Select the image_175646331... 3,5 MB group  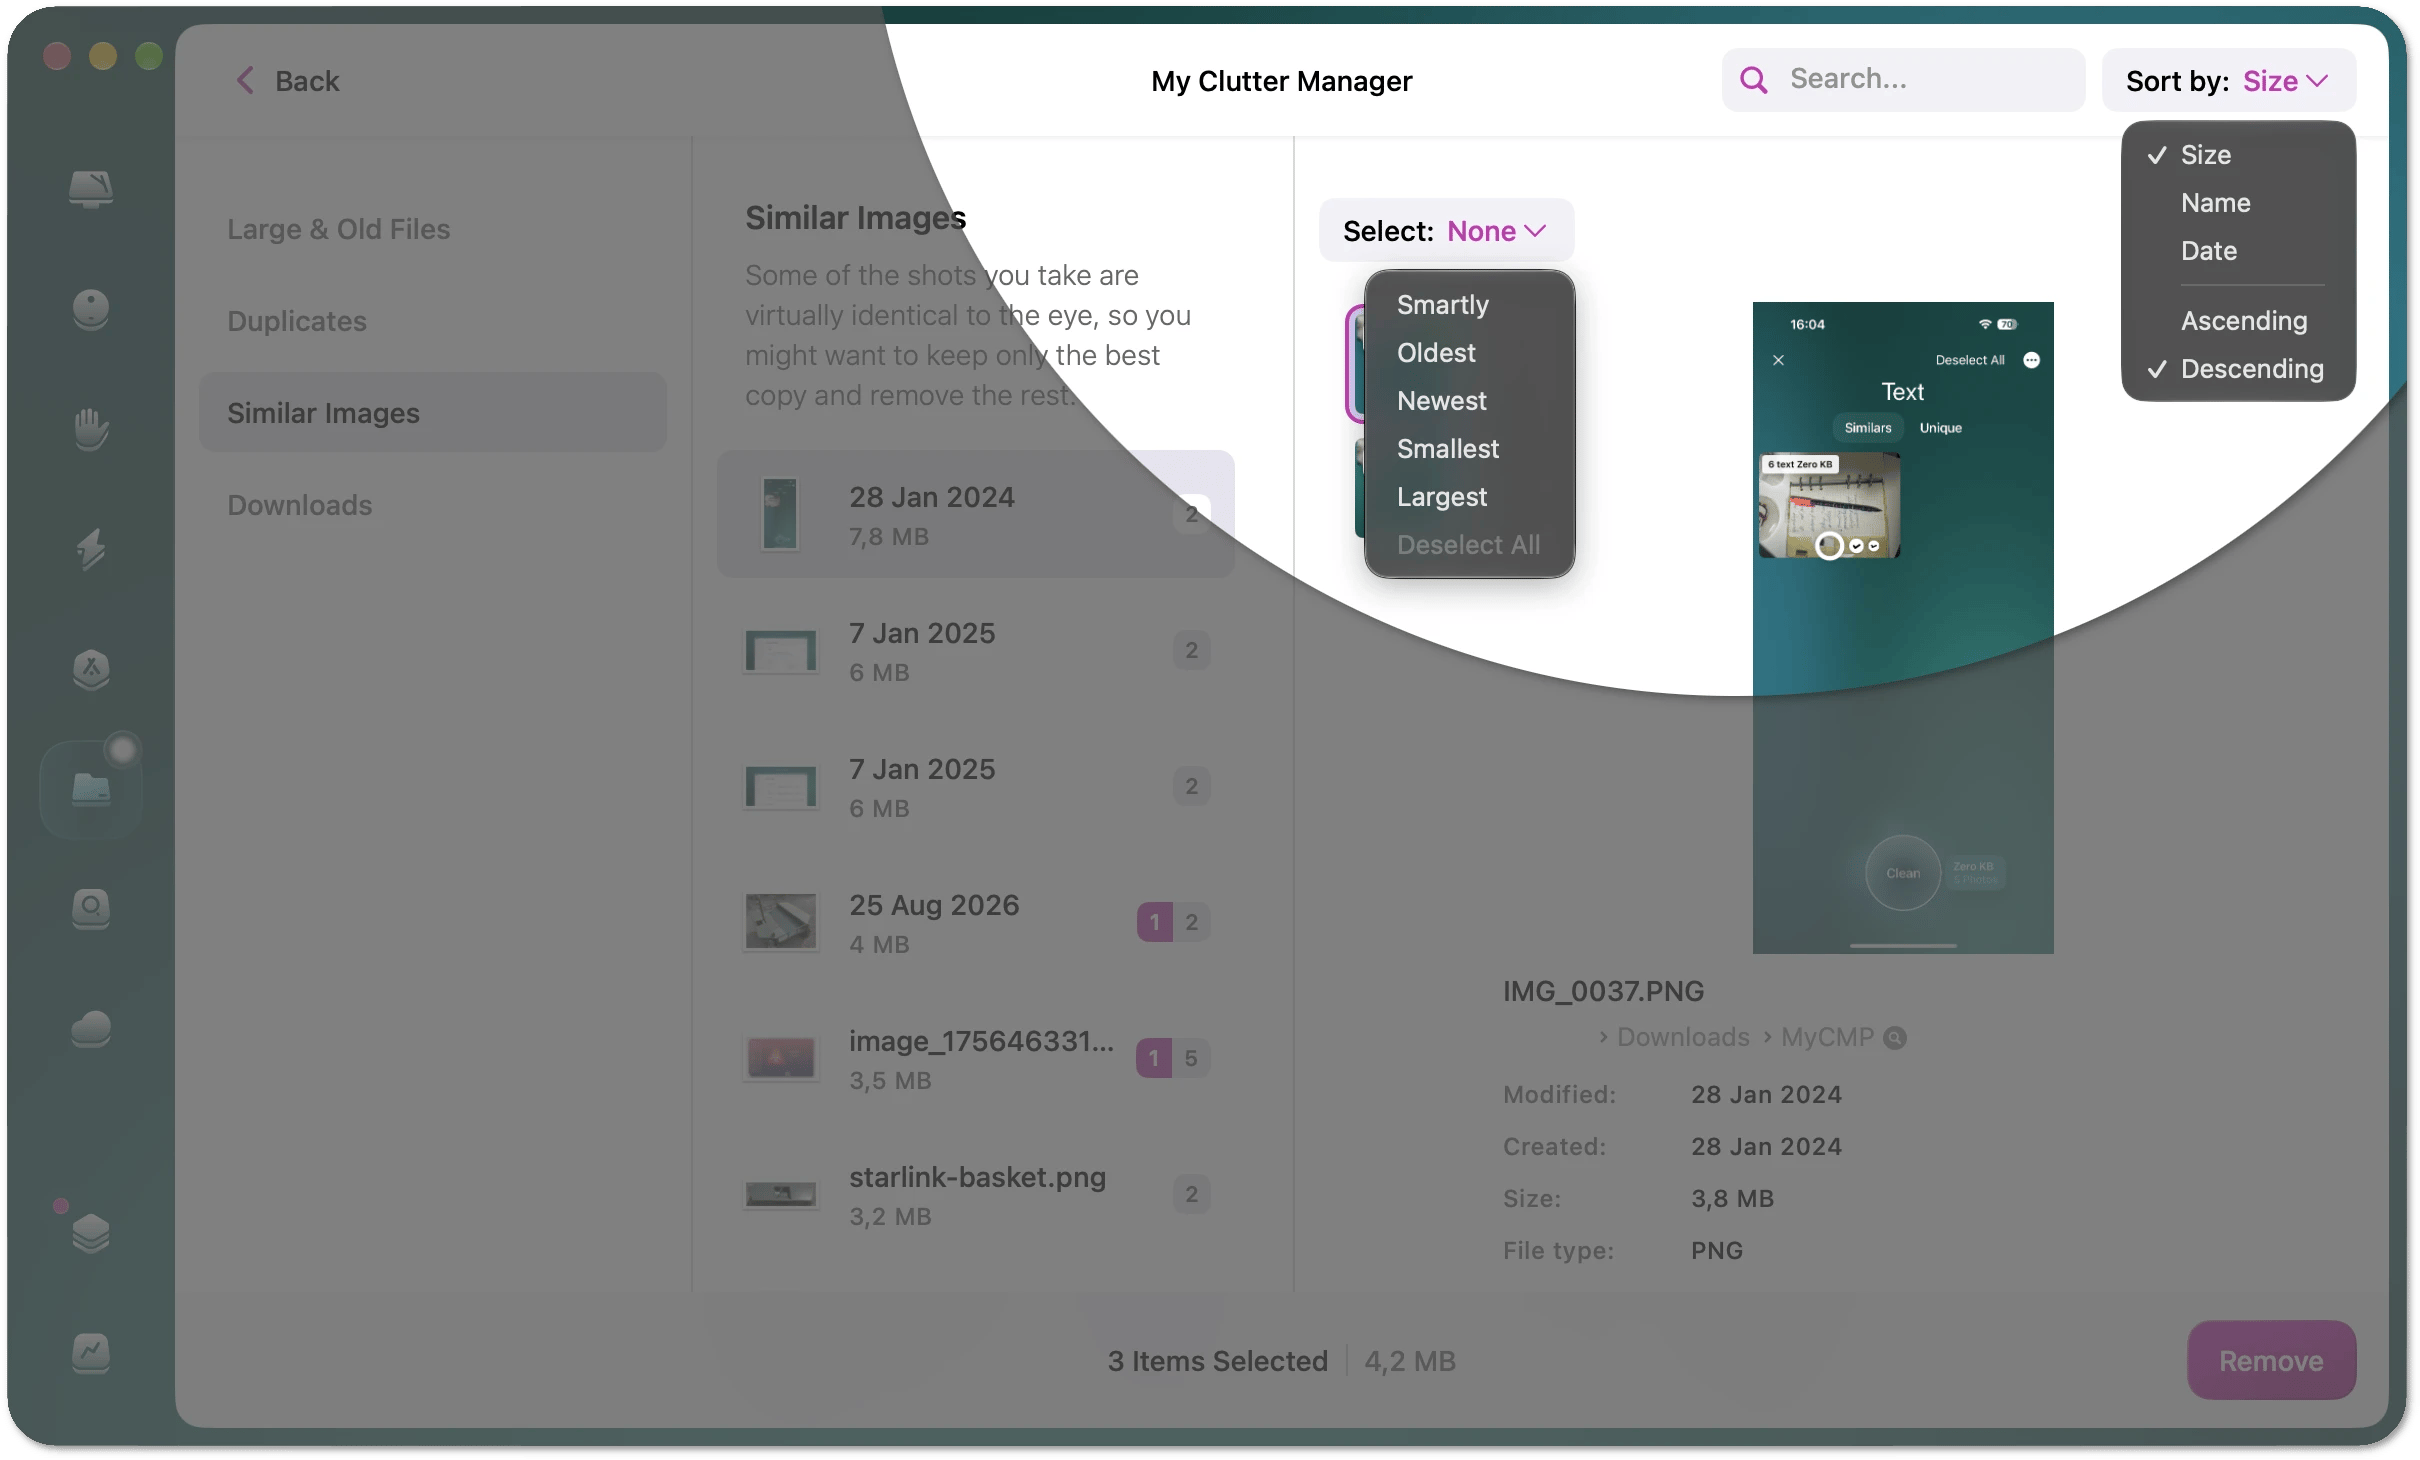coord(976,1058)
